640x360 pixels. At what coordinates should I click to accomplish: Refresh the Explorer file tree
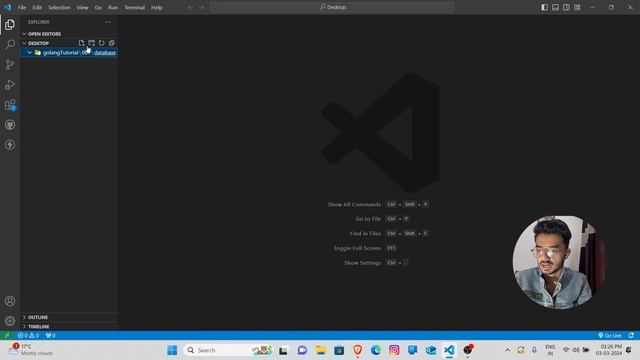pyautogui.click(x=102, y=43)
